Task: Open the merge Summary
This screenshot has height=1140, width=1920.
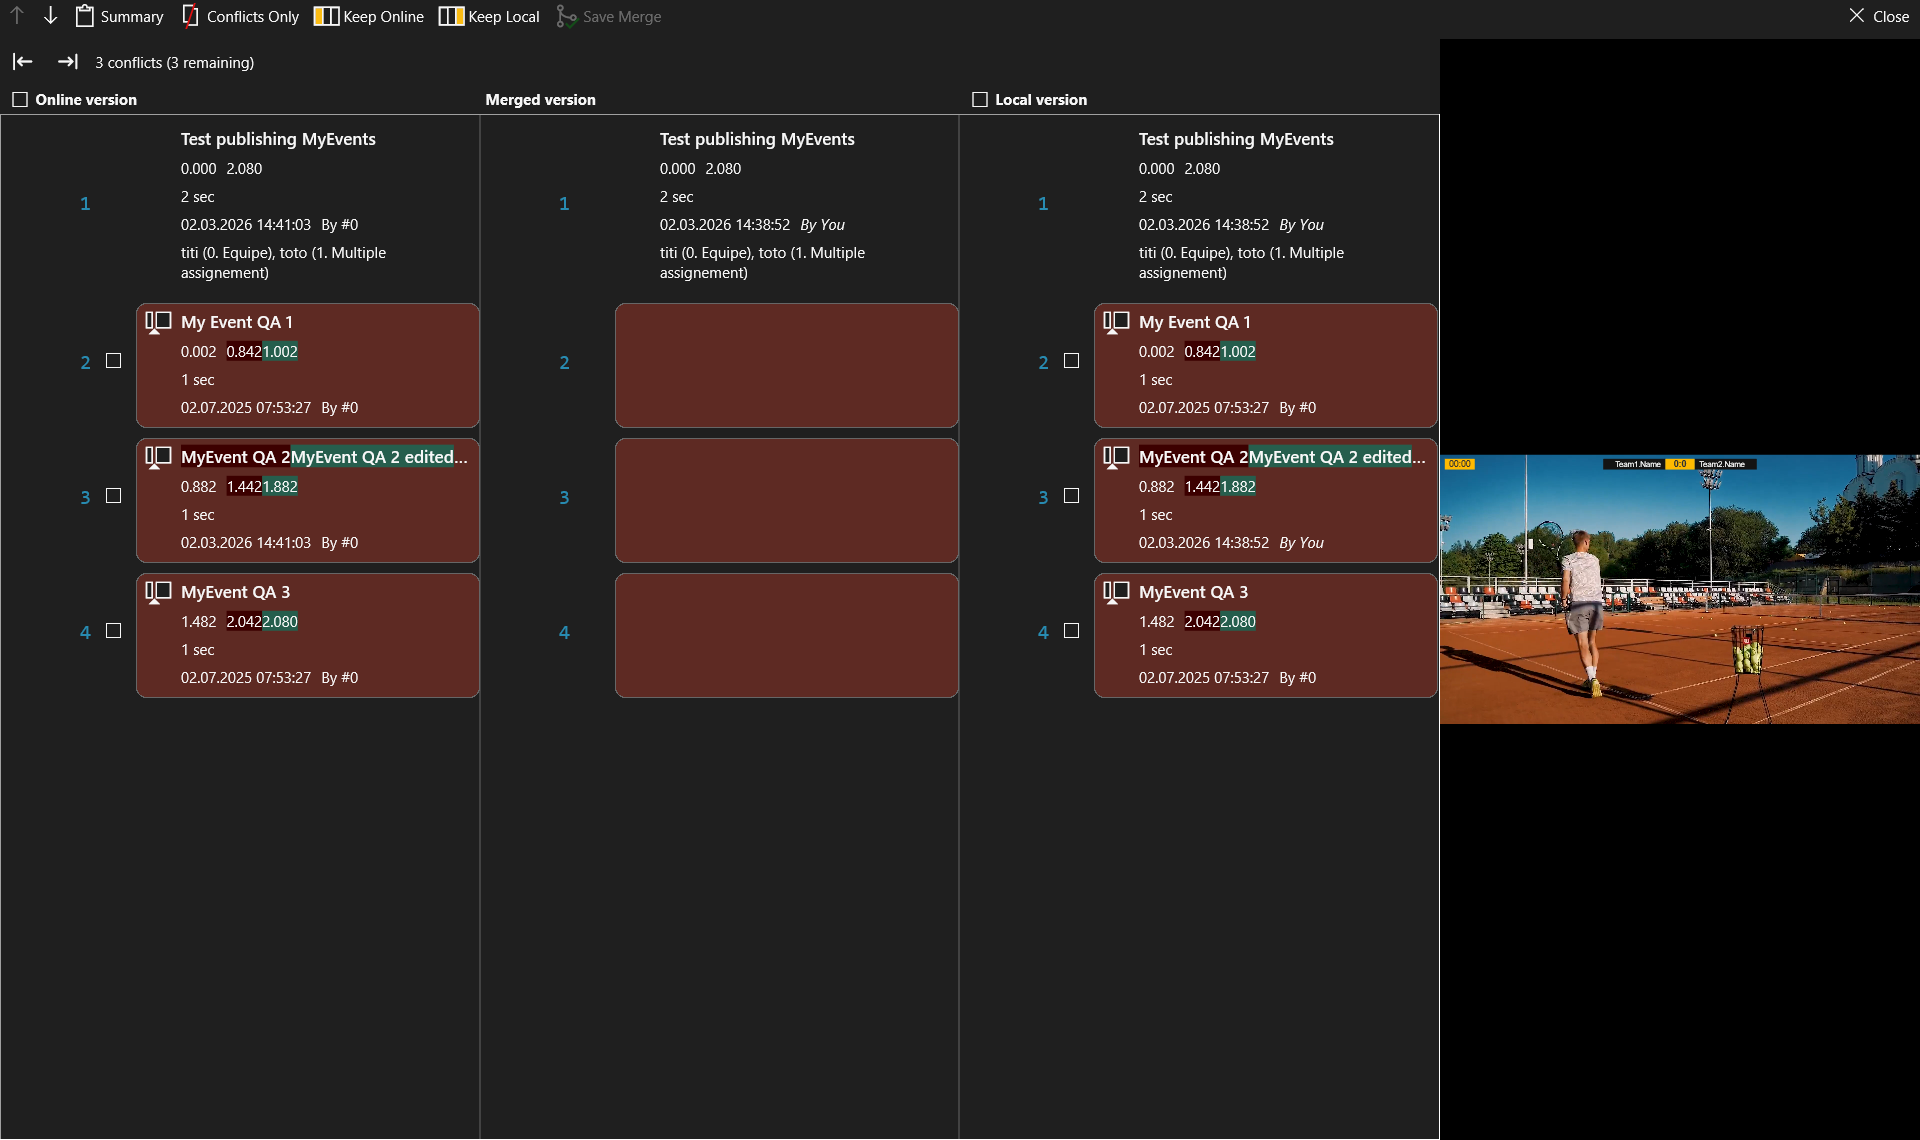Action: 120,16
